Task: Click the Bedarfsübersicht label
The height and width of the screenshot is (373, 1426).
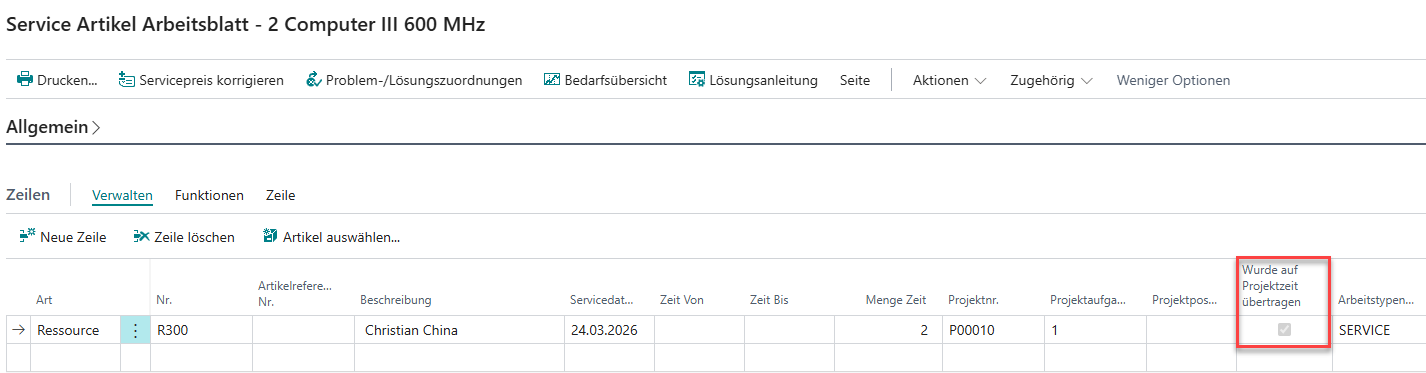Action: [616, 80]
